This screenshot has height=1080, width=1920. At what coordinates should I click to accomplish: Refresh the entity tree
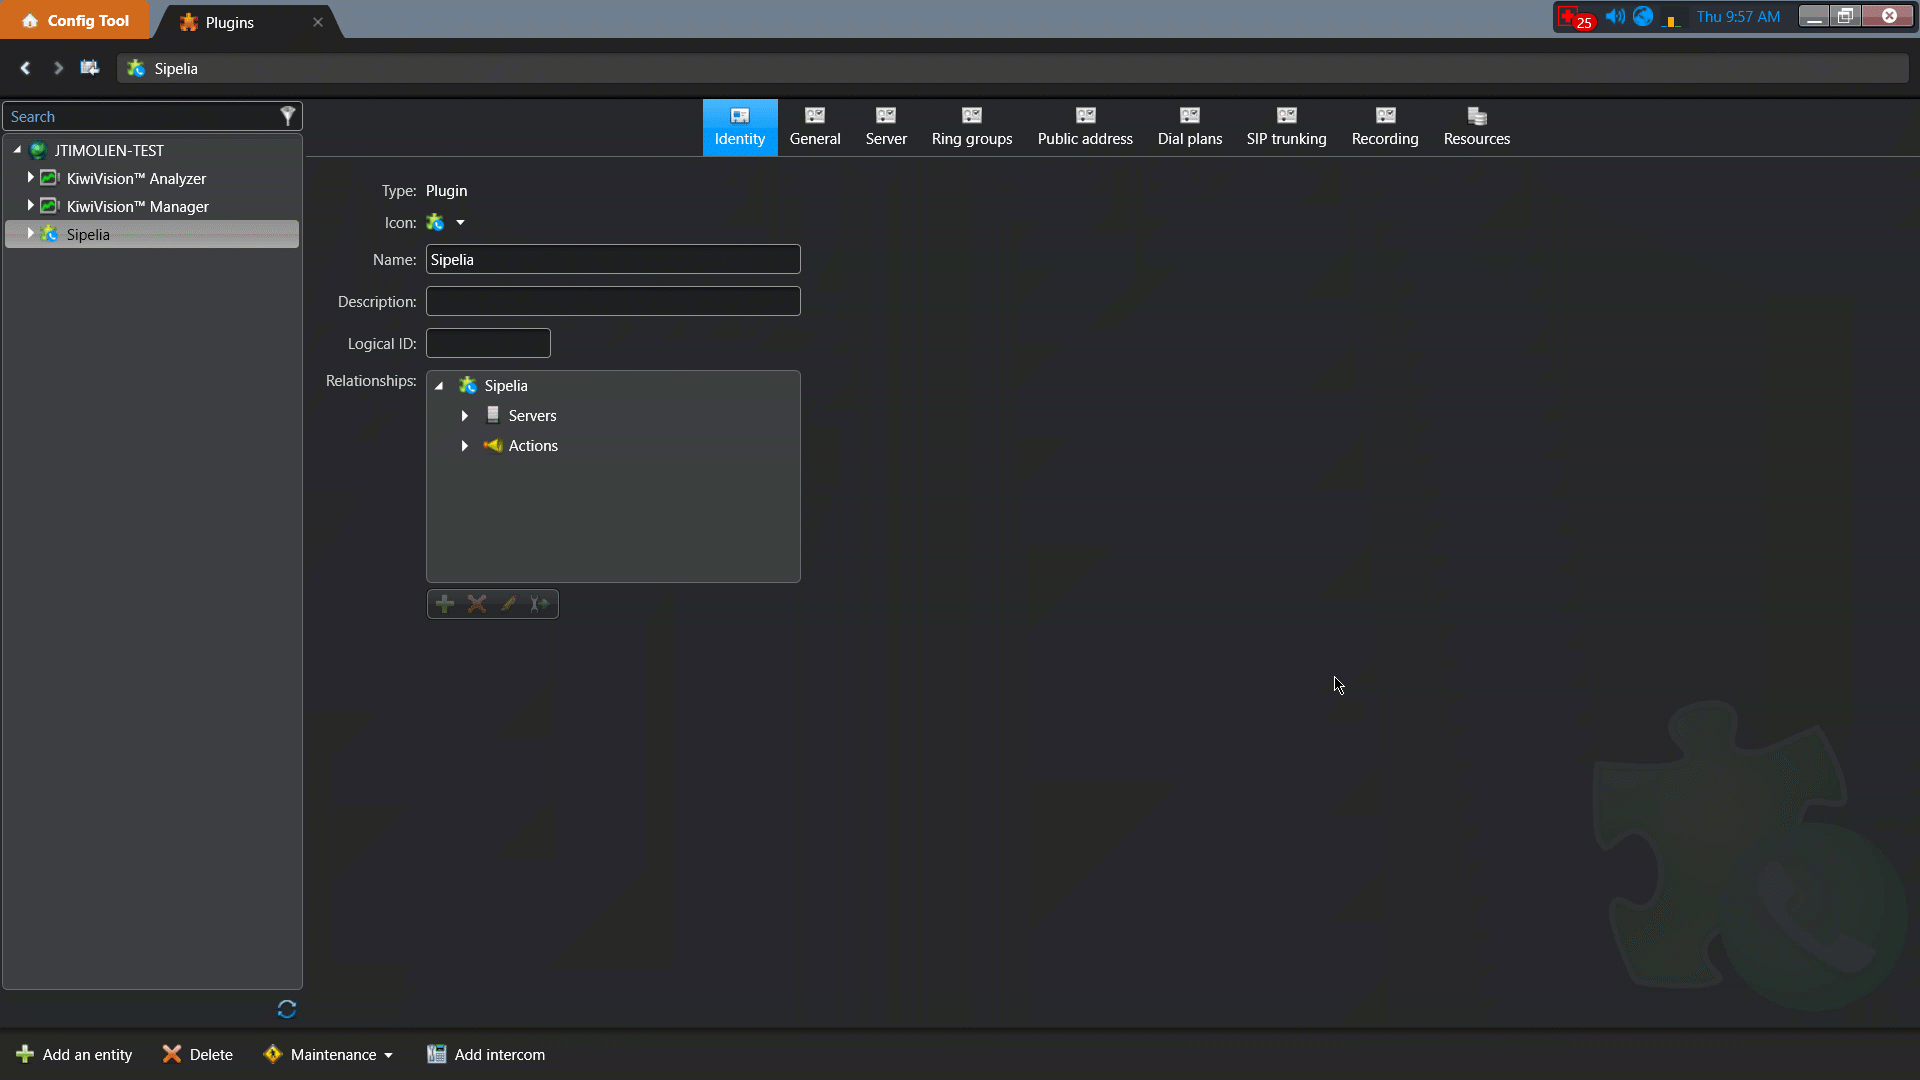click(x=287, y=1009)
